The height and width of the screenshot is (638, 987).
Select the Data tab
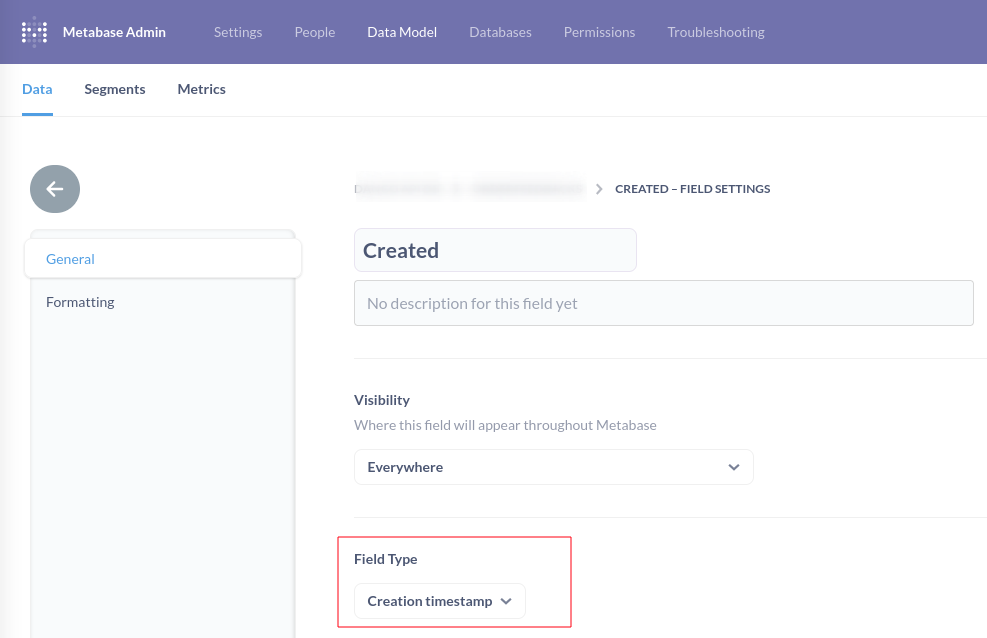[37, 89]
